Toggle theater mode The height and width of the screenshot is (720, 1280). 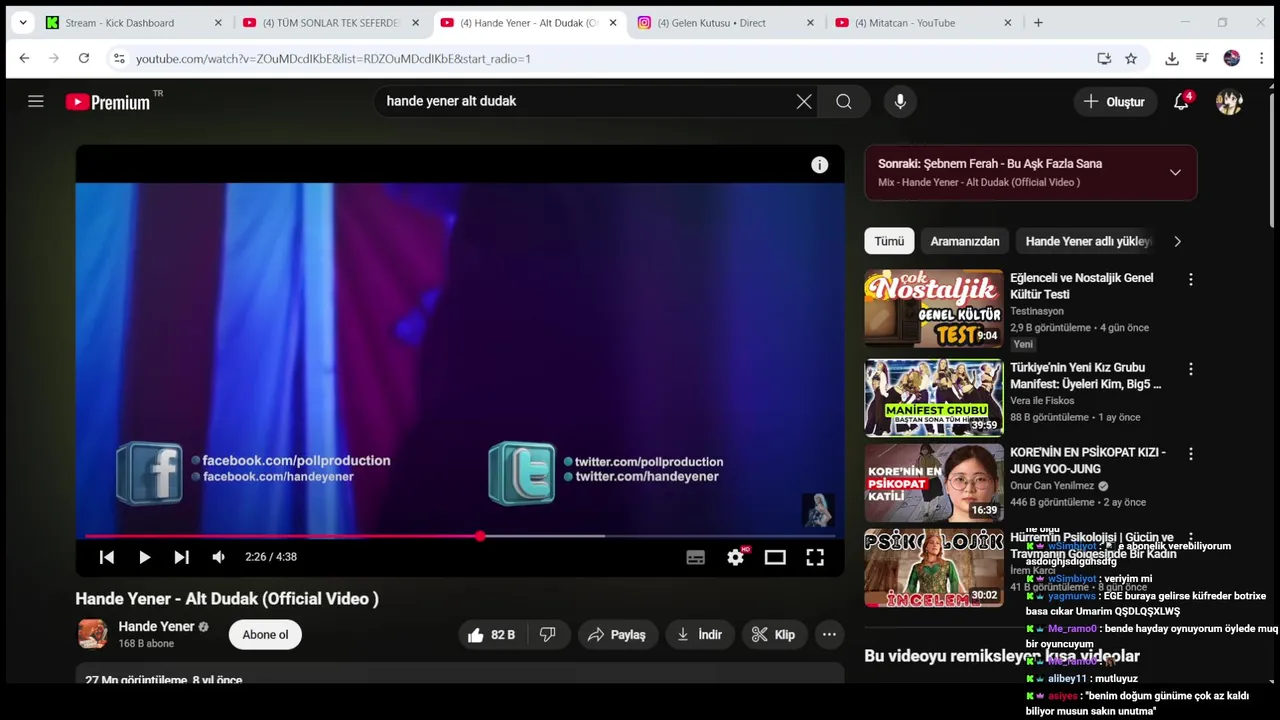[x=775, y=557]
